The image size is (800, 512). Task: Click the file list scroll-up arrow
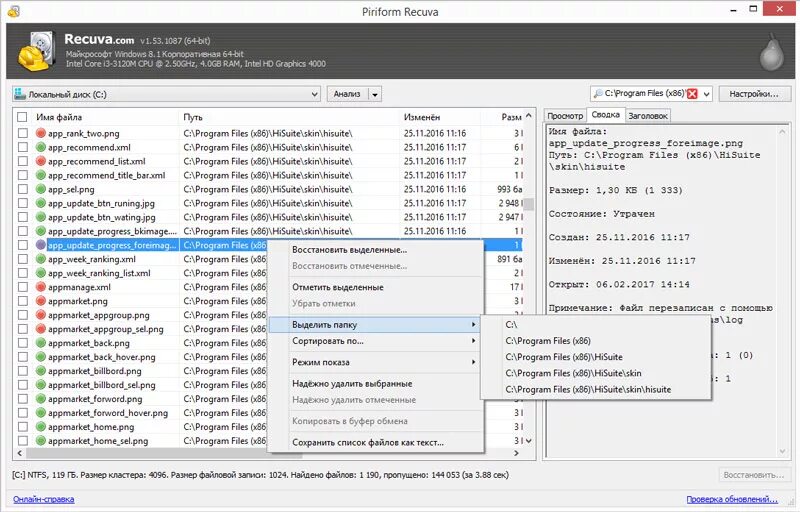tap(529, 116)
